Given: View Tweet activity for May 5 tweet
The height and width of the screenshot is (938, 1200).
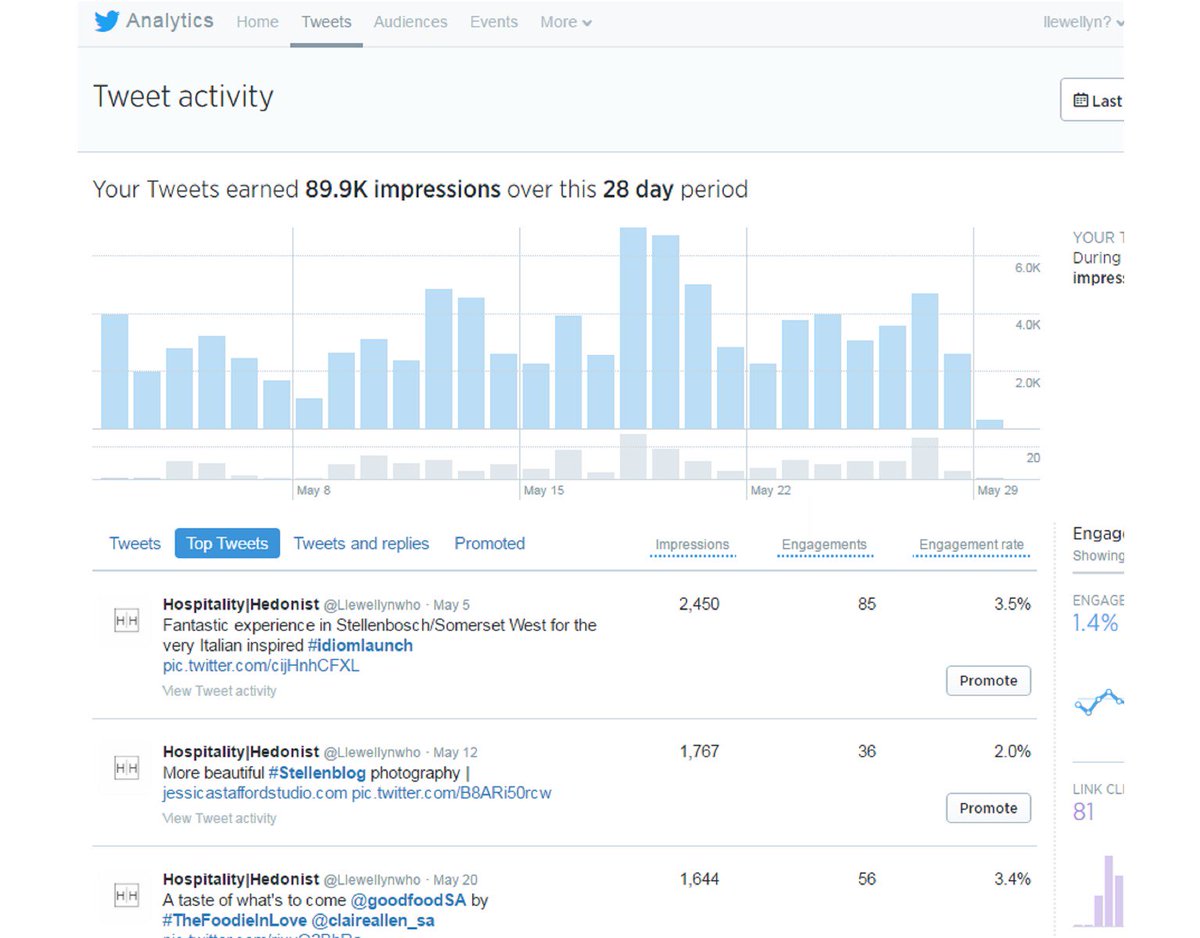Looking at the screenshot, I should click(x=220, y=691).
